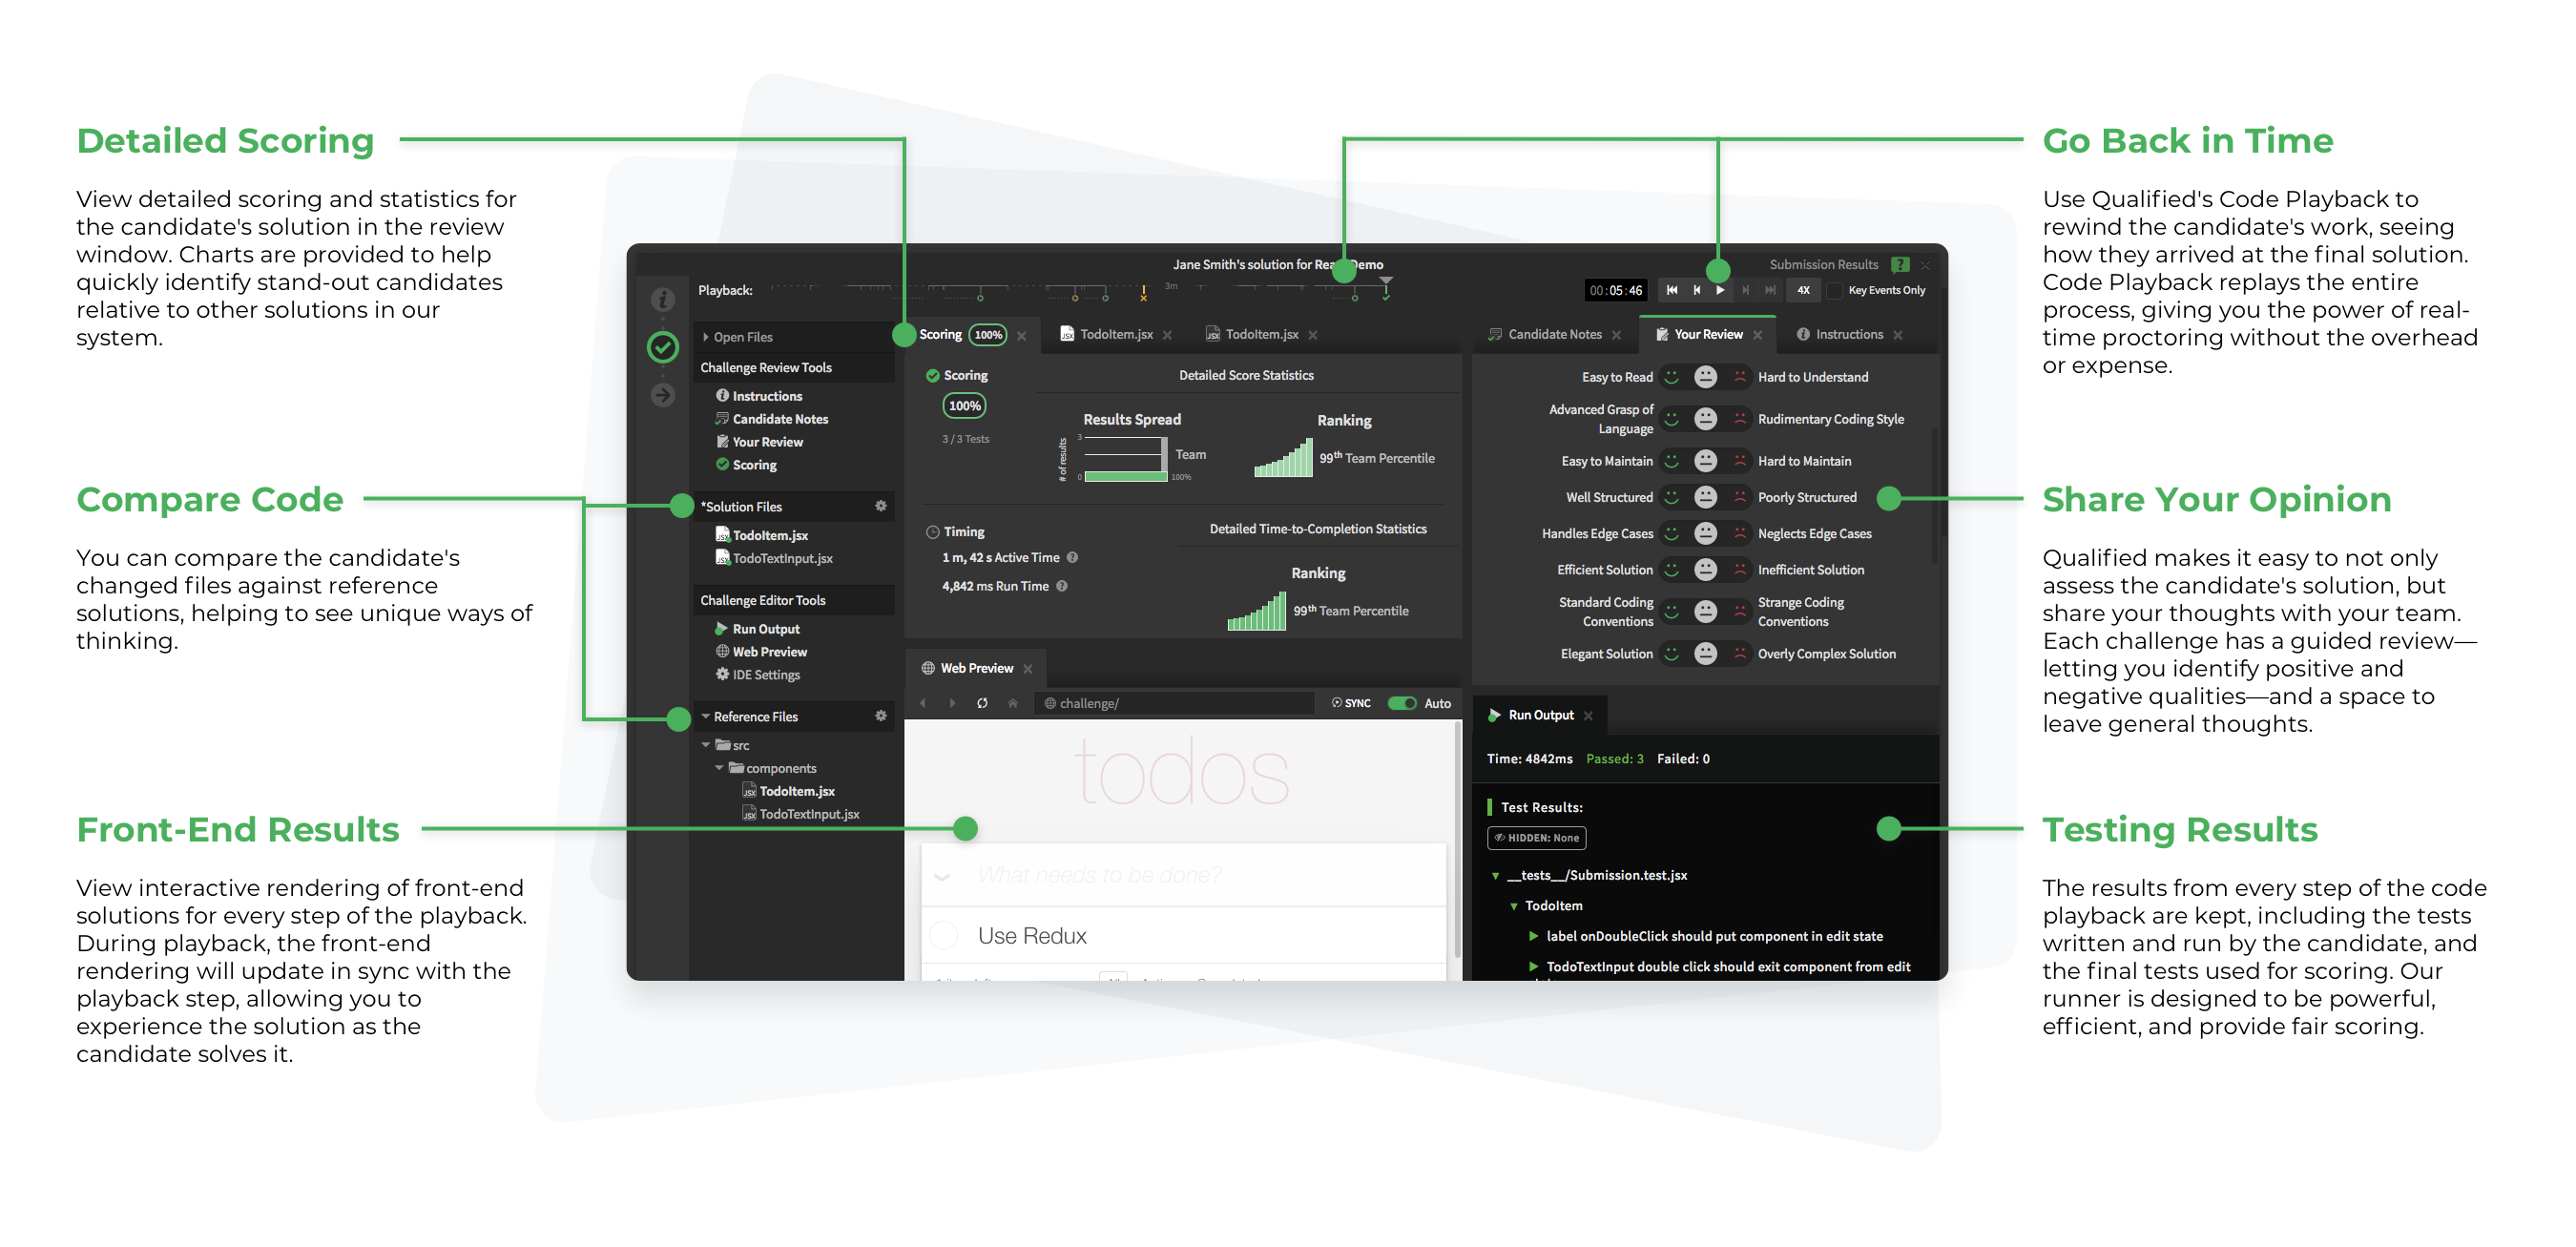Image resolution: width=2576 pixels, height=1247 pixels.
Task: Check the Use Redux todo circle
Action: click(x=943, y=935)
